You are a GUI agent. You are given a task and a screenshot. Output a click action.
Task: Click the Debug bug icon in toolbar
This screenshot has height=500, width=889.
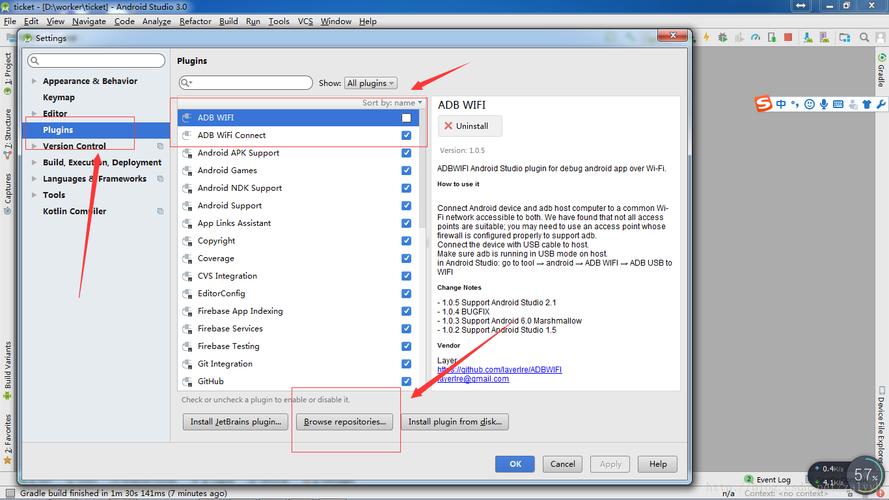coord(722,37)
